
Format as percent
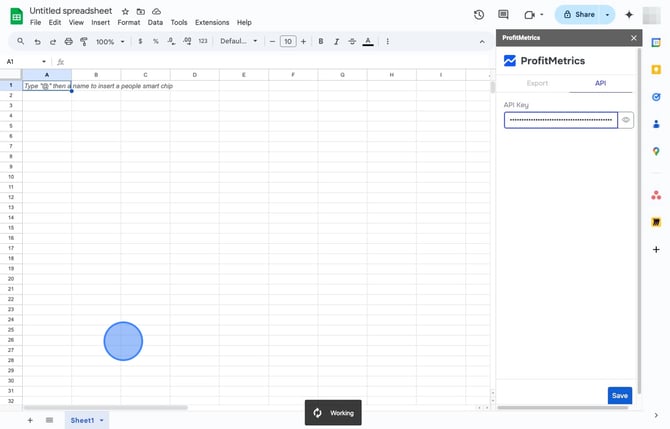pos(156,41)
